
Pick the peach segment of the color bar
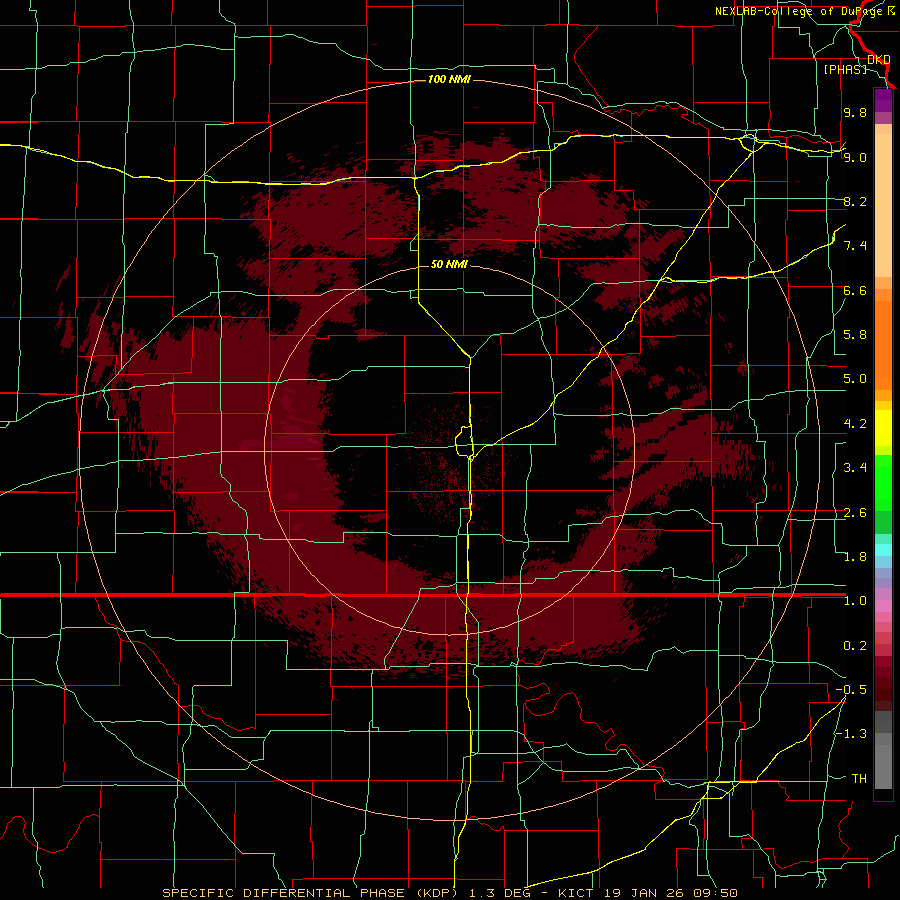883,205
